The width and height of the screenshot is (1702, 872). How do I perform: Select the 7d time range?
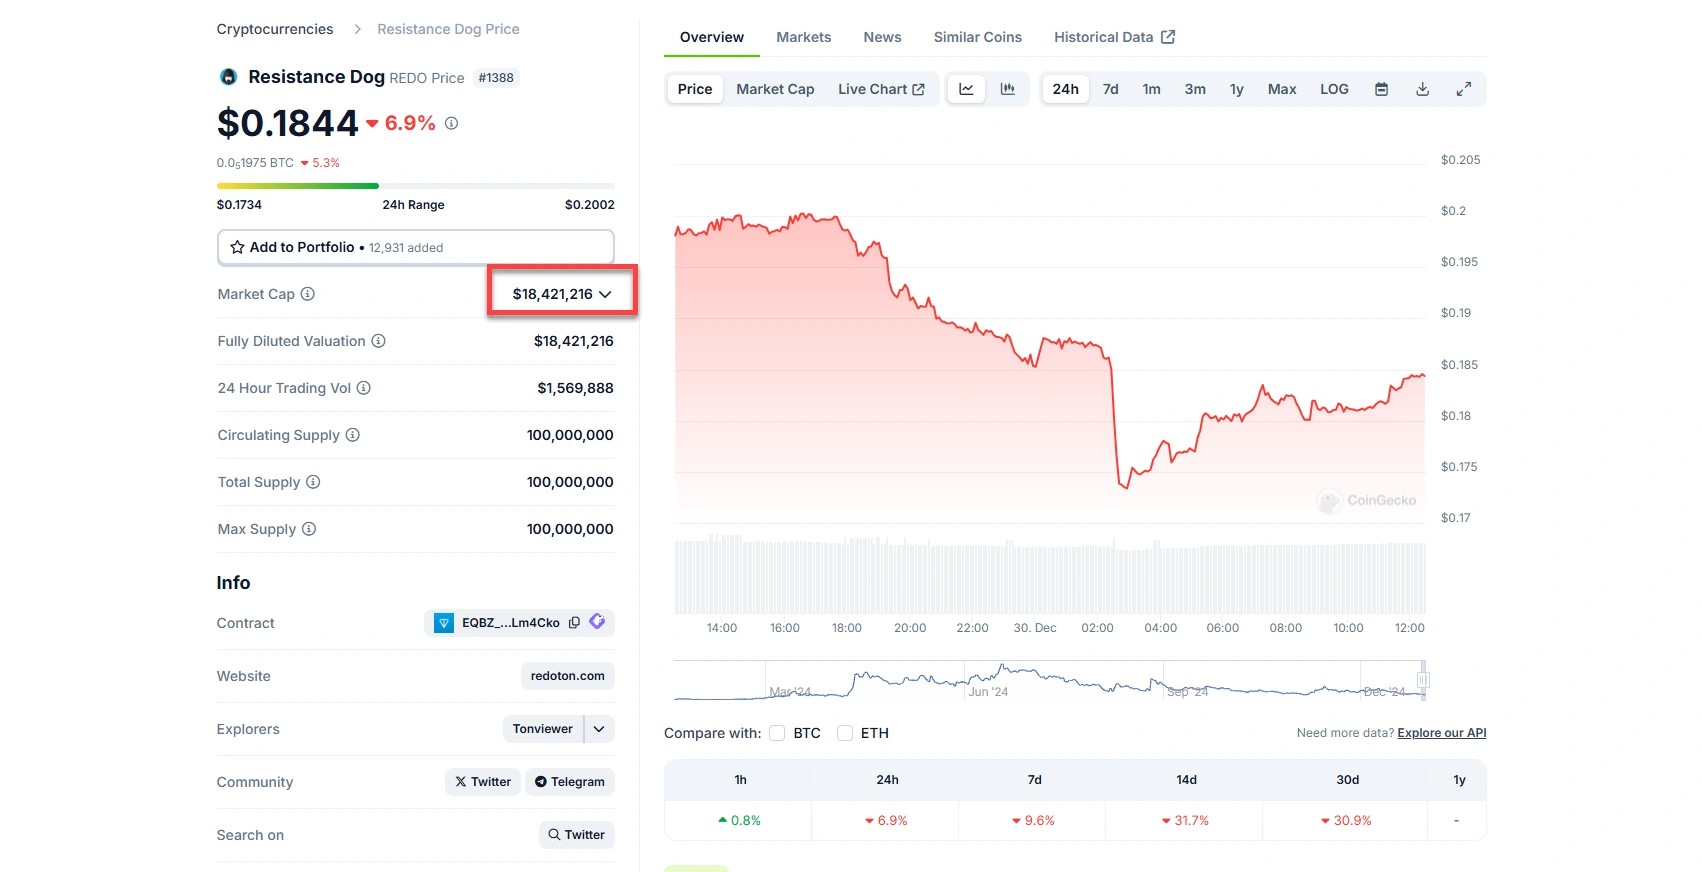tap(1110, 89)
